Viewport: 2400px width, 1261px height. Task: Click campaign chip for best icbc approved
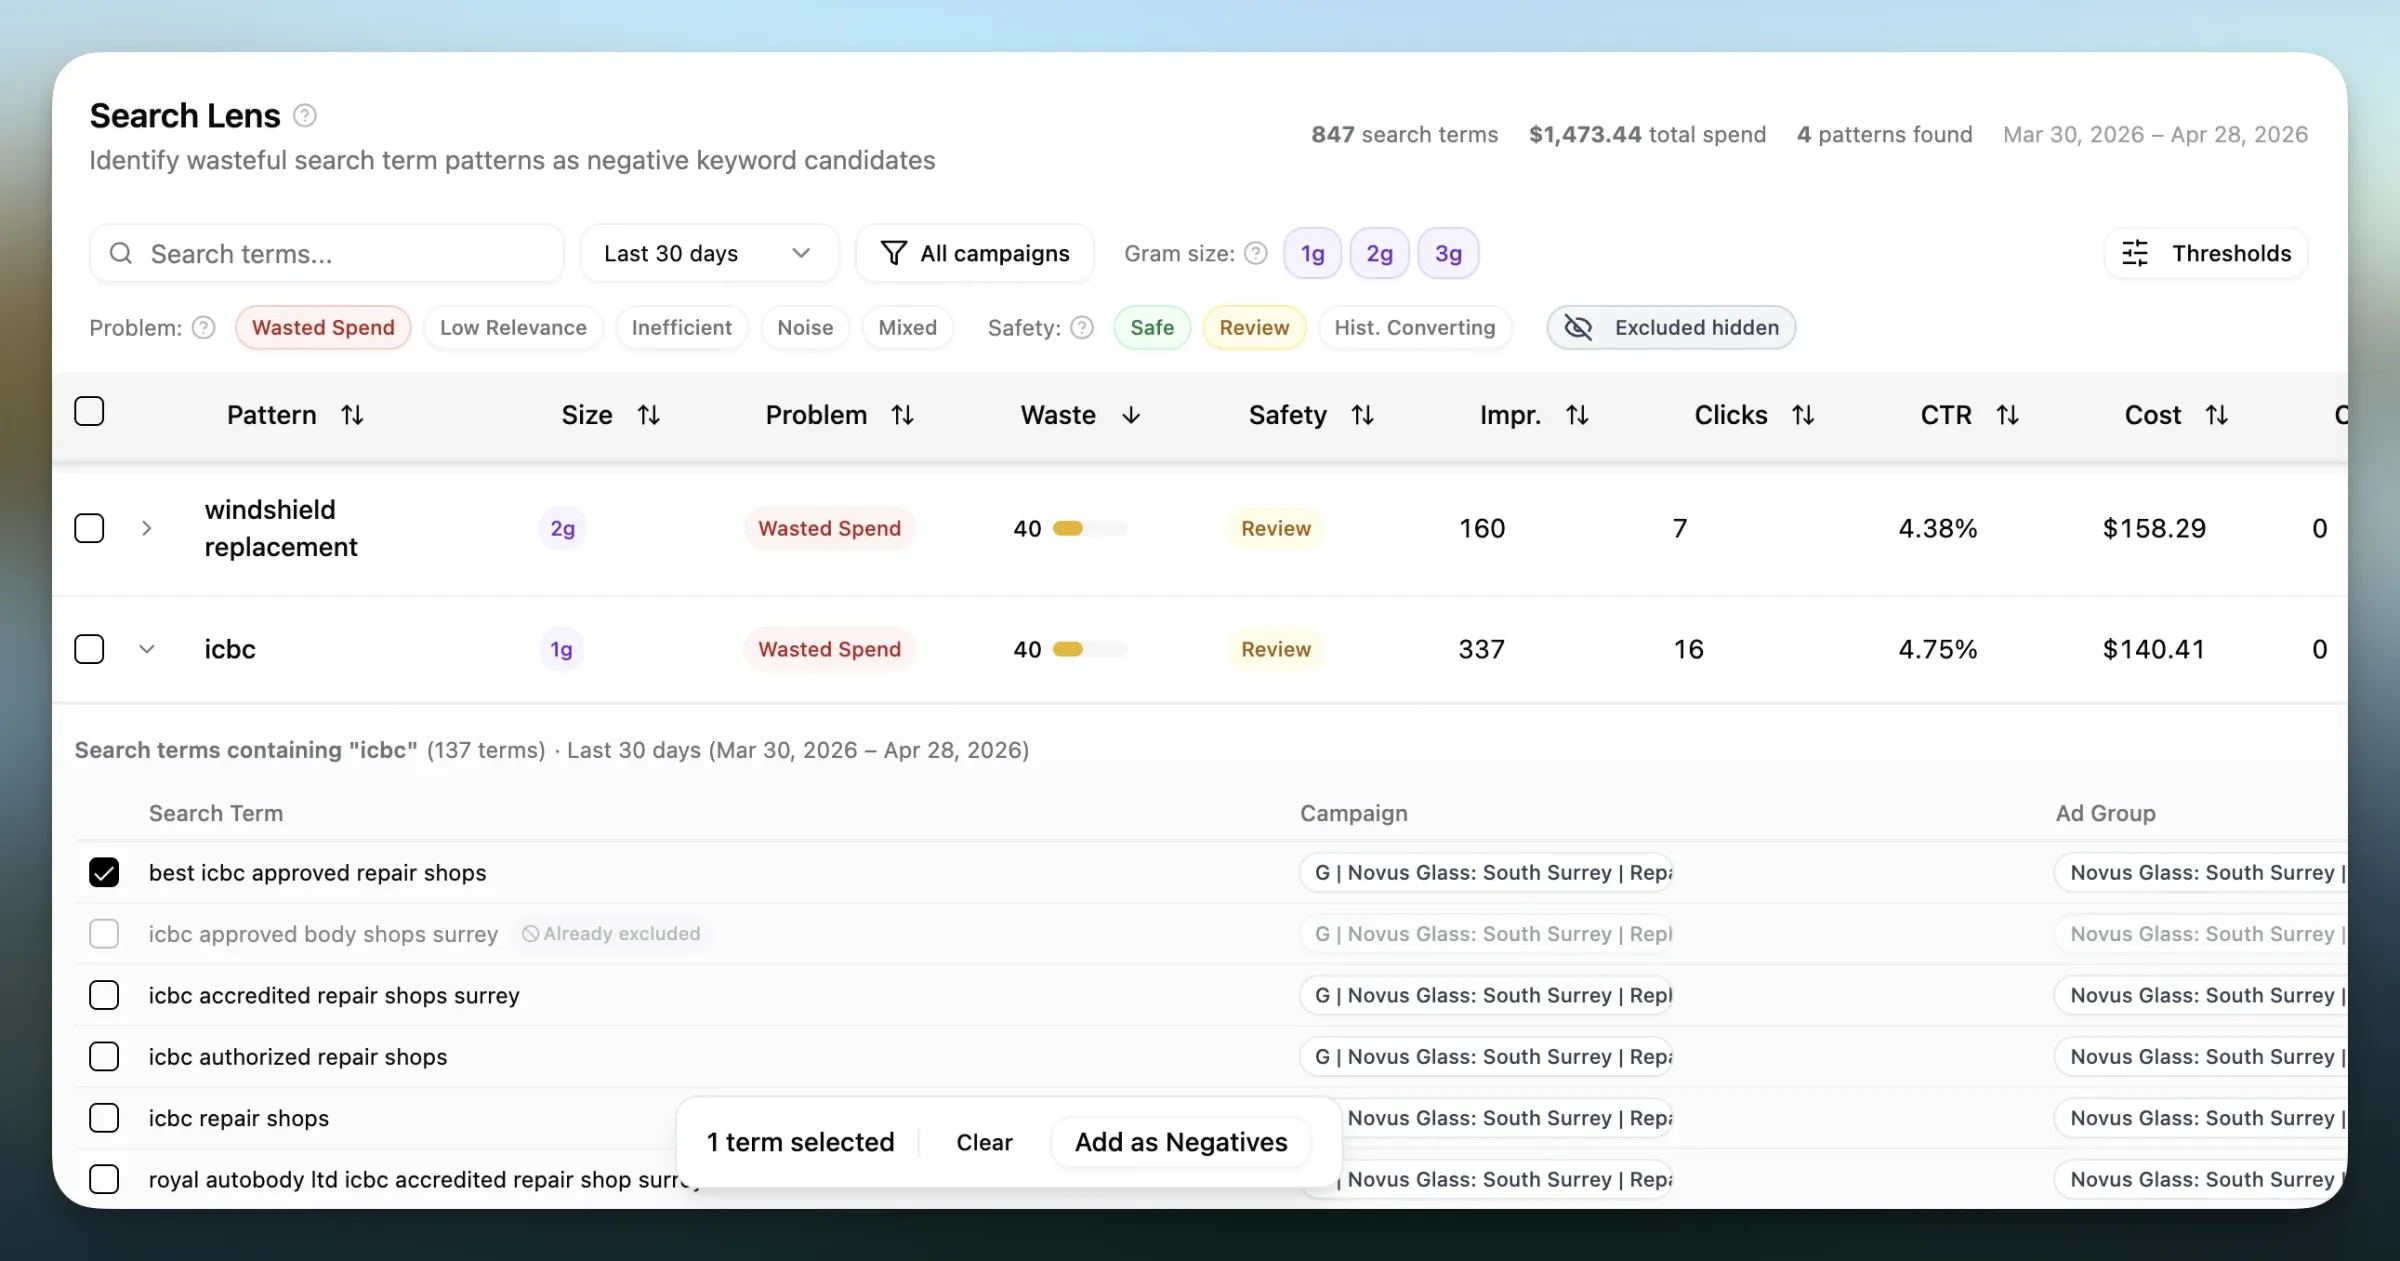tap(1487, 873)
